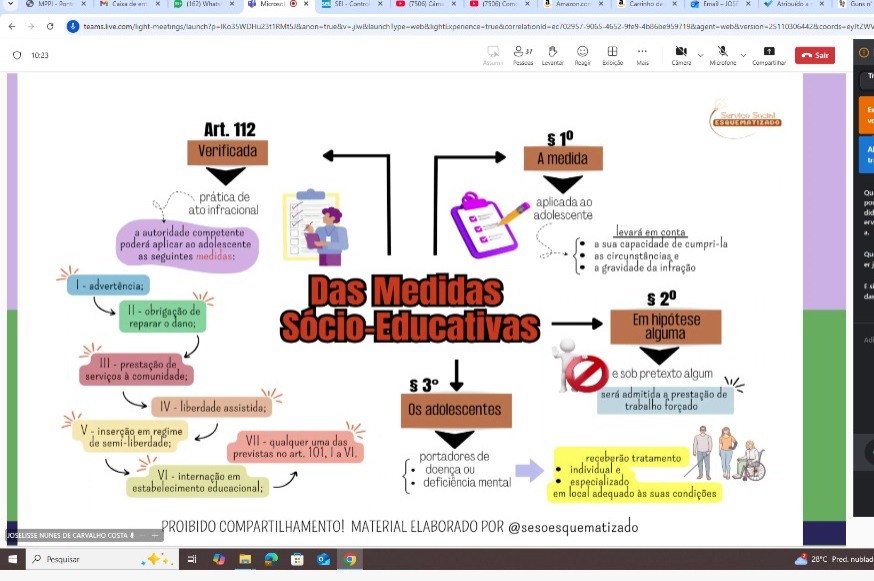
Task: Click the shield icon beside meeting timer
Action: tap(16, 55)
